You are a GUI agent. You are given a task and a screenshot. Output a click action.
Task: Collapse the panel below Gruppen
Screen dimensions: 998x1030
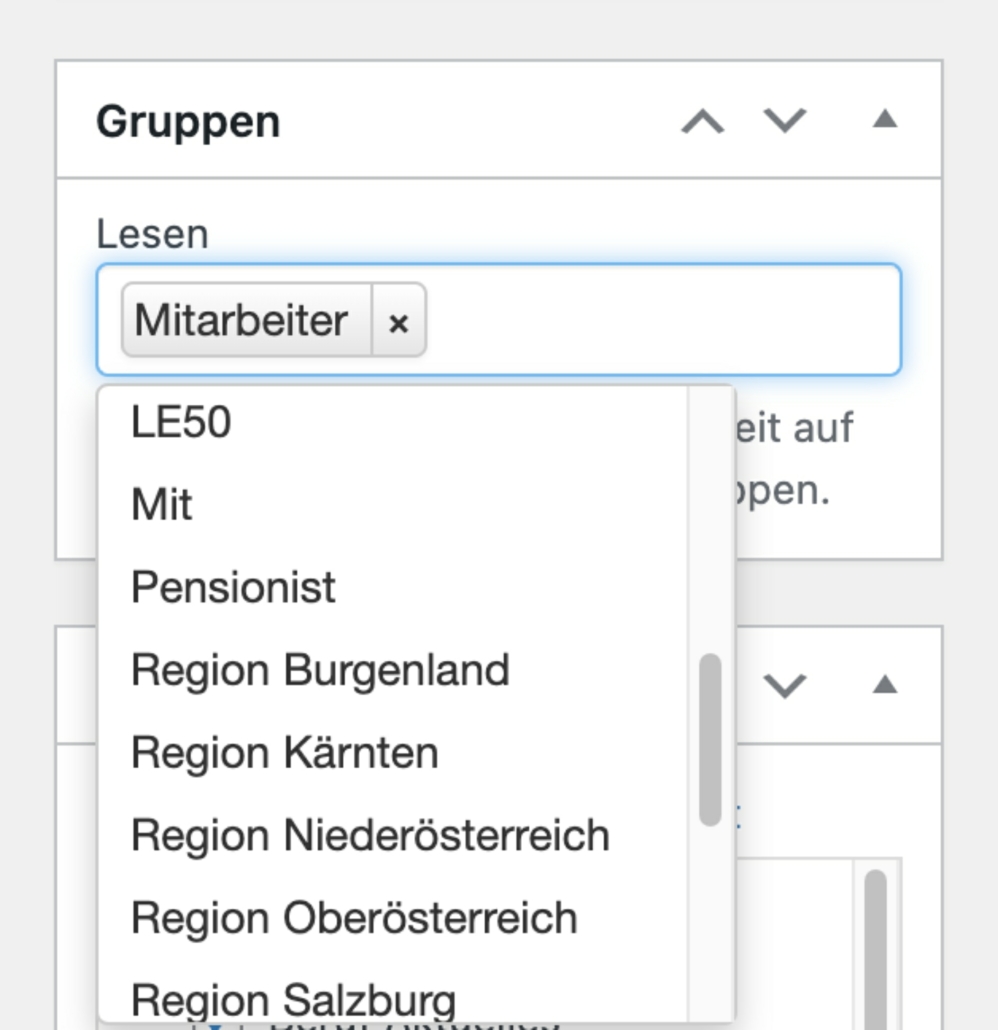coord(884,686)
